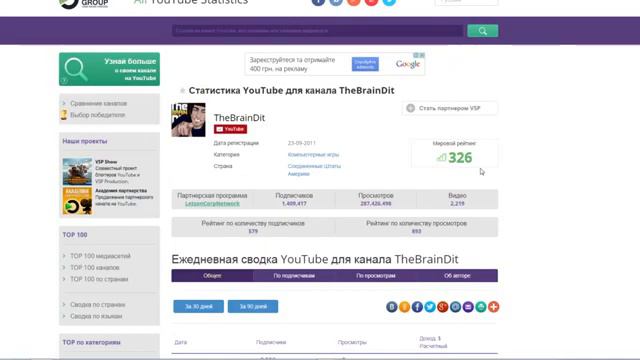
Task: Open 'TOP 100 по странам' link
Action: tap(99, 279)
